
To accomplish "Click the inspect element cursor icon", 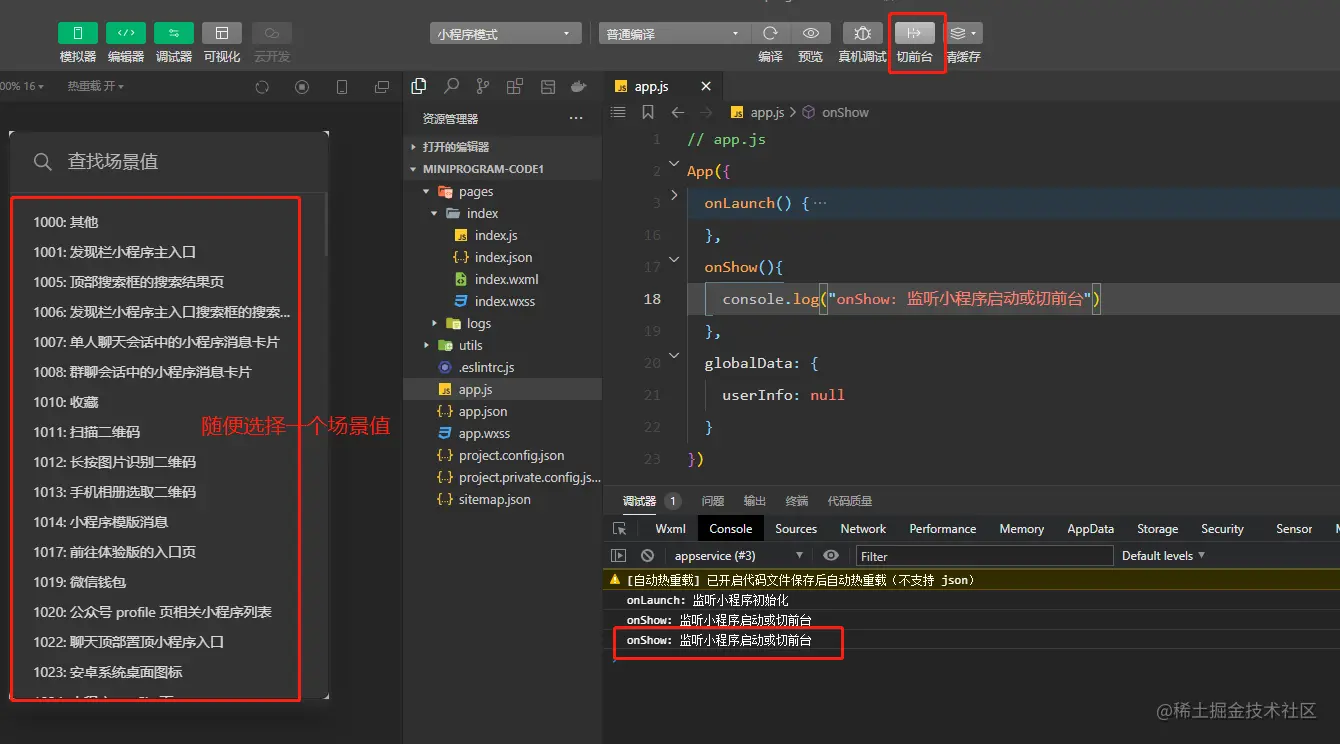I will (x=620, y=529).
